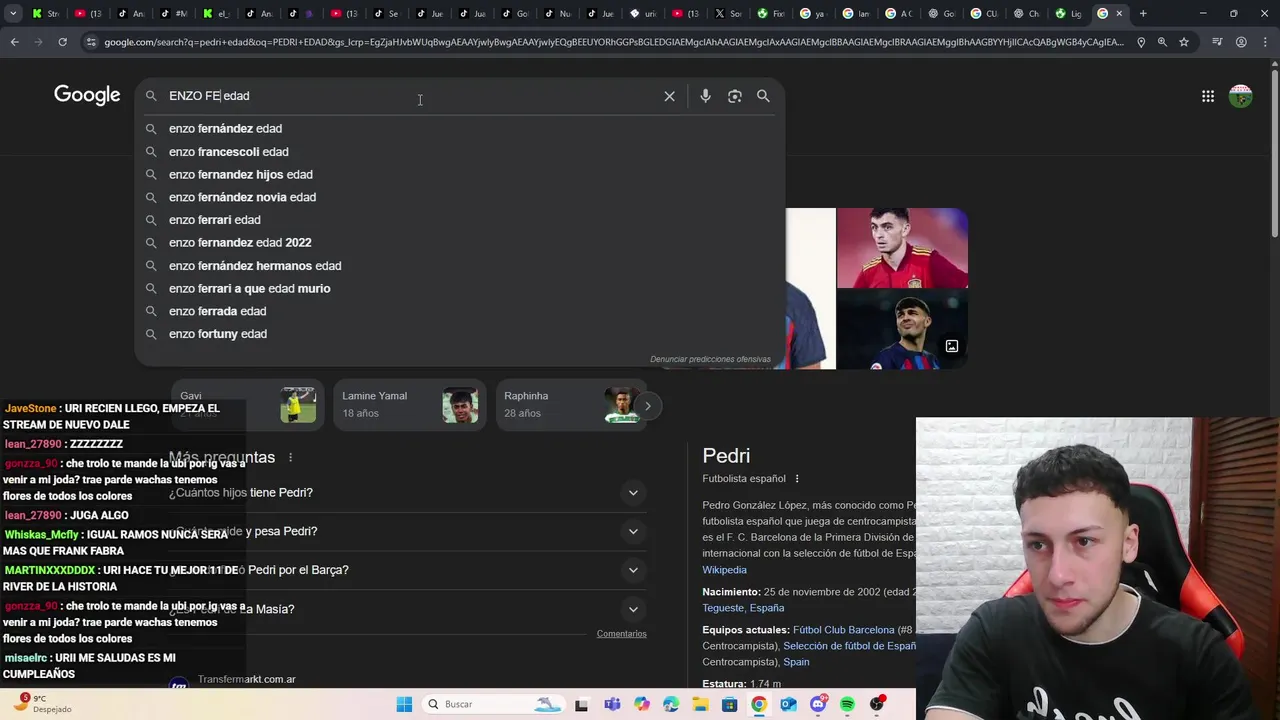Switch to the 'Lig' browser tab

click(1068, 13)
